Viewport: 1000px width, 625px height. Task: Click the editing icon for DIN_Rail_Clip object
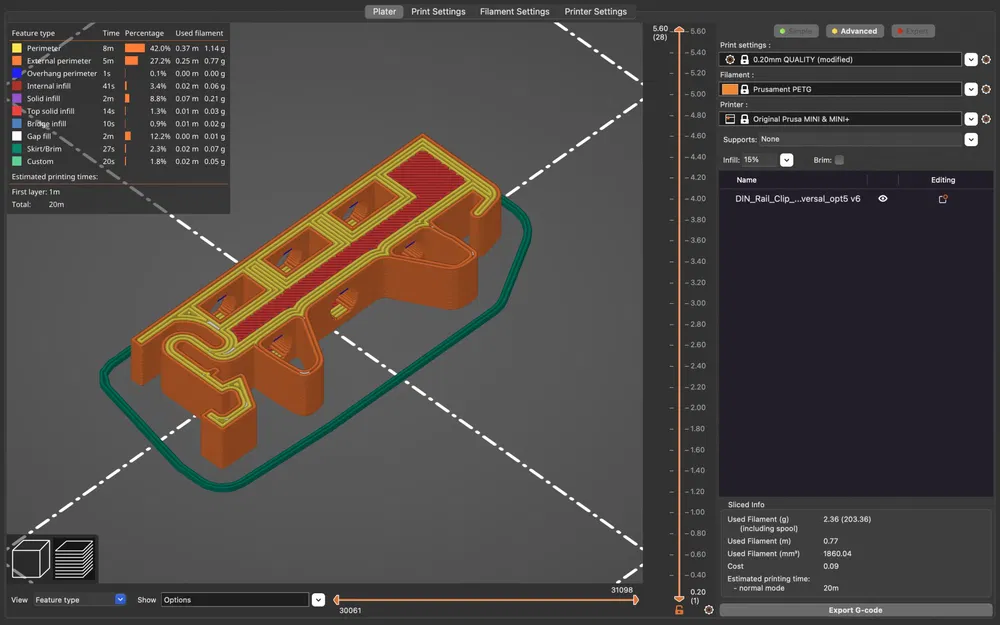pyautogui.click(x=942, y=199)
